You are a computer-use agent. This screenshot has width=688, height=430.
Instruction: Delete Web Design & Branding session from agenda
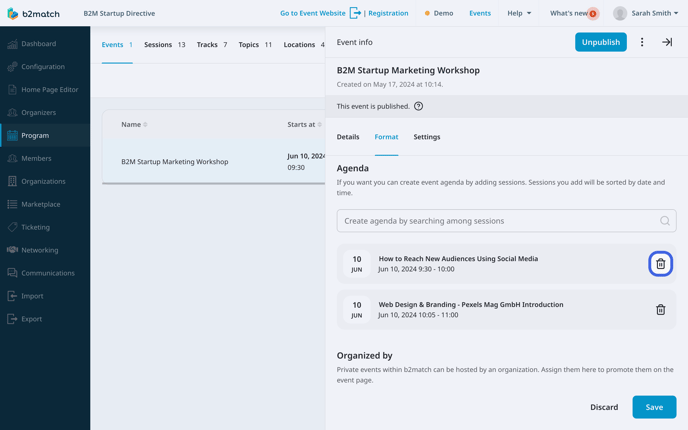[660, 309]
